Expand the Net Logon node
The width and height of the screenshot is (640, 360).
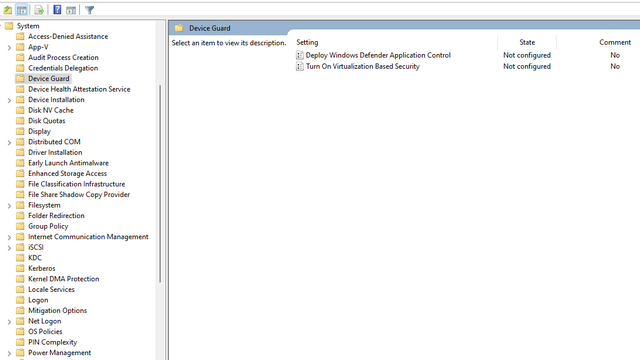pos(9,322)
